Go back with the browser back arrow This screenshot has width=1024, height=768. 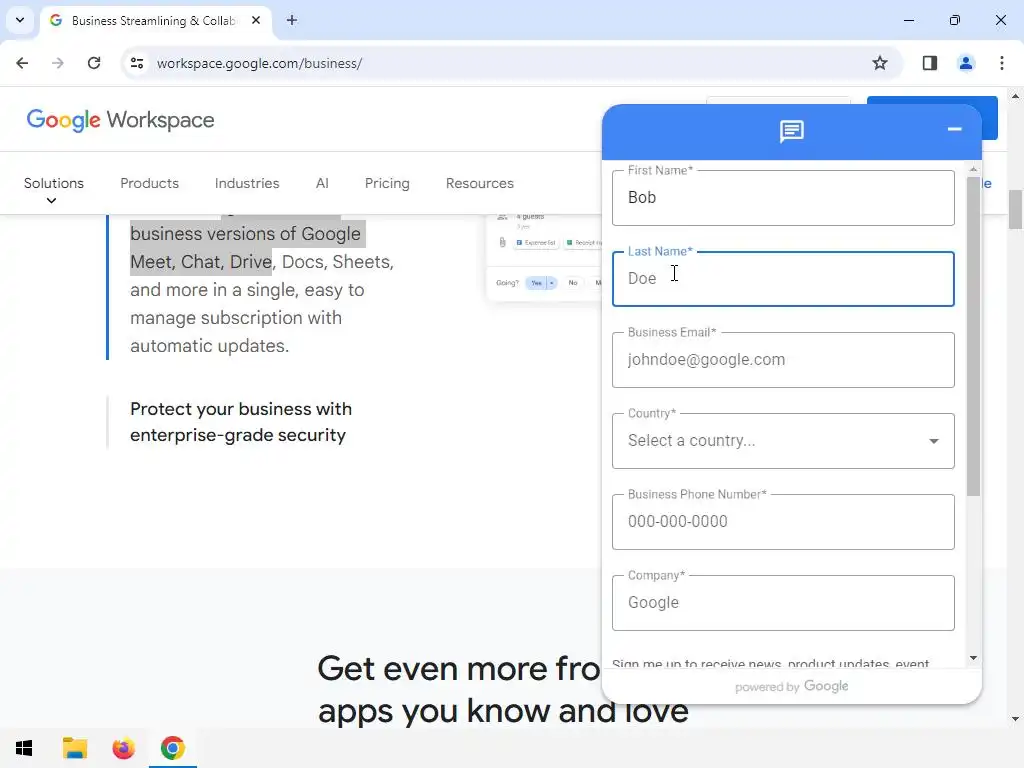(22, 63)
